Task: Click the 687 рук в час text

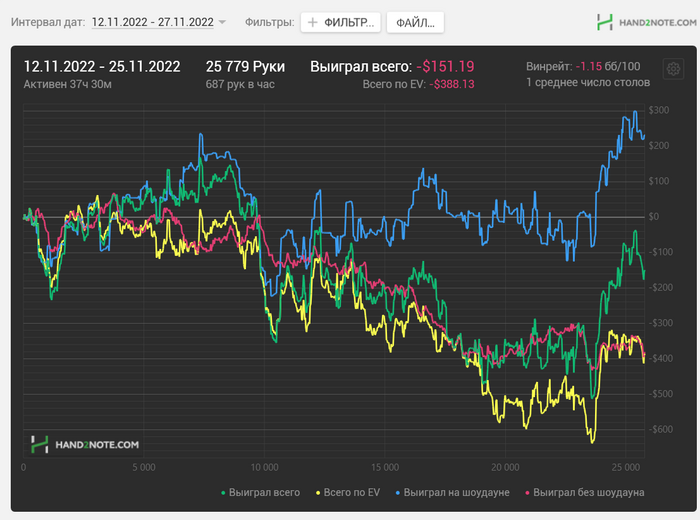Action: tap(240, 84)
